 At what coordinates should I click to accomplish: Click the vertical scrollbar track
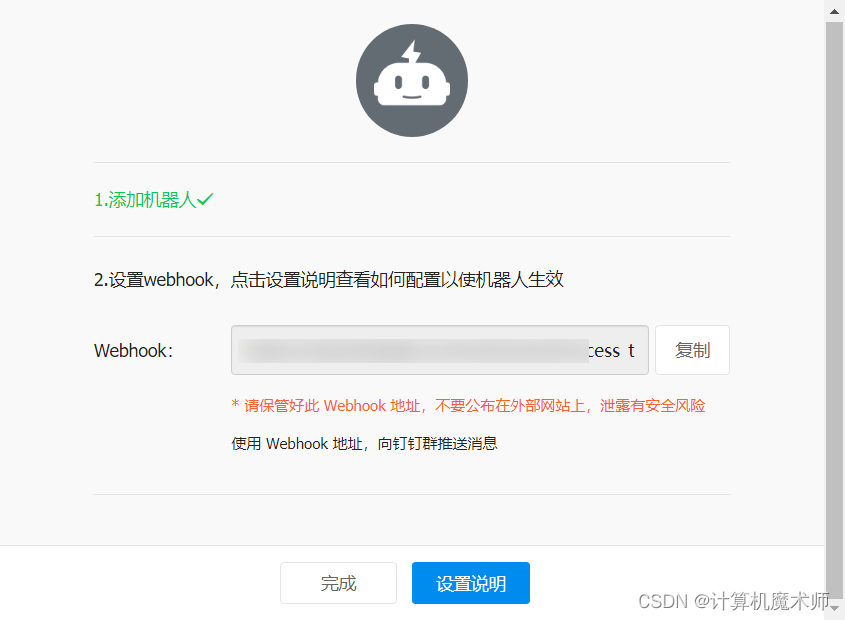point(834,309)
